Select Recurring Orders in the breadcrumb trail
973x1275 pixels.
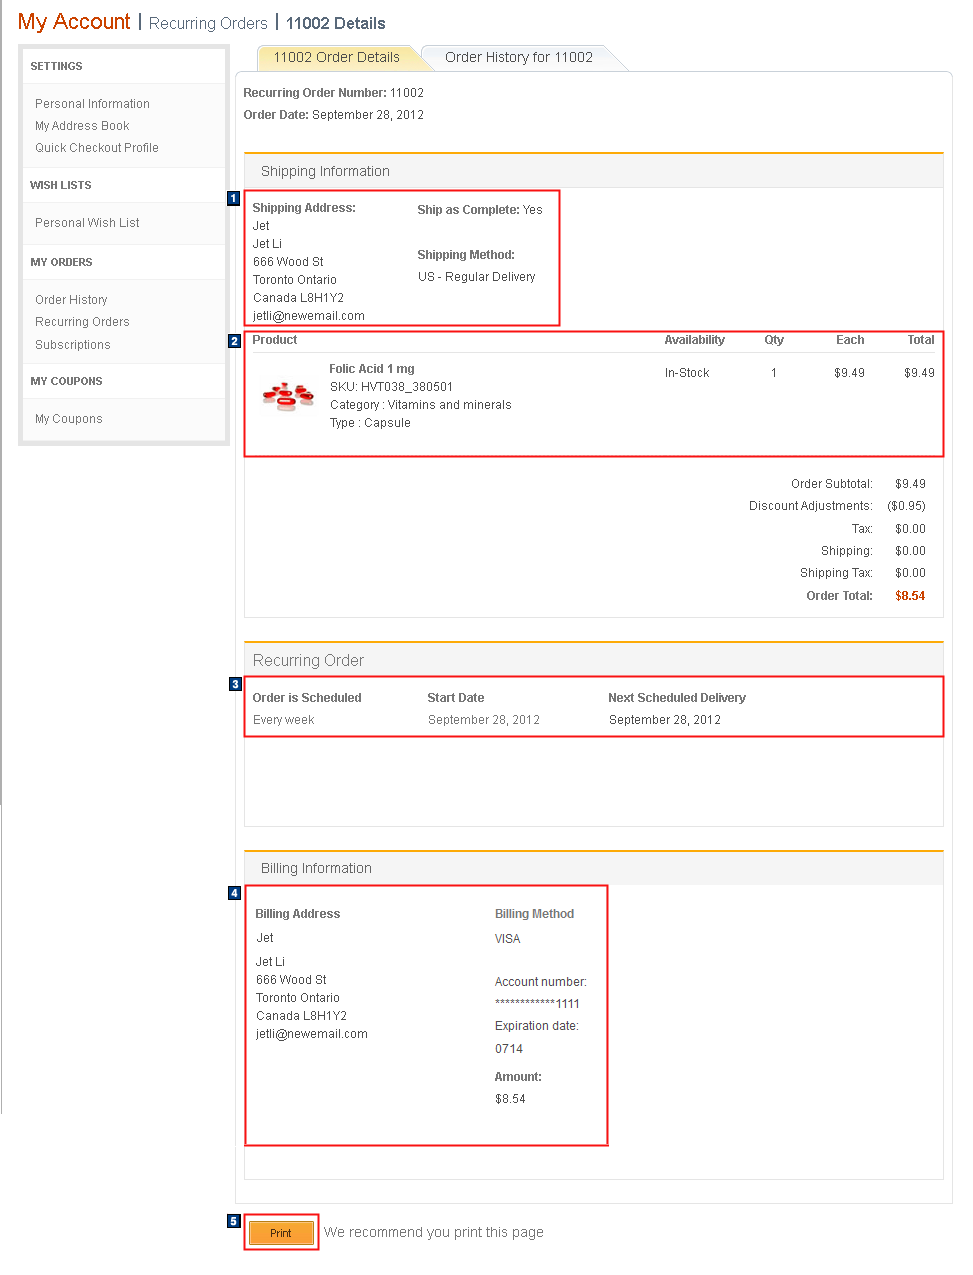click(x=207, y=22)
